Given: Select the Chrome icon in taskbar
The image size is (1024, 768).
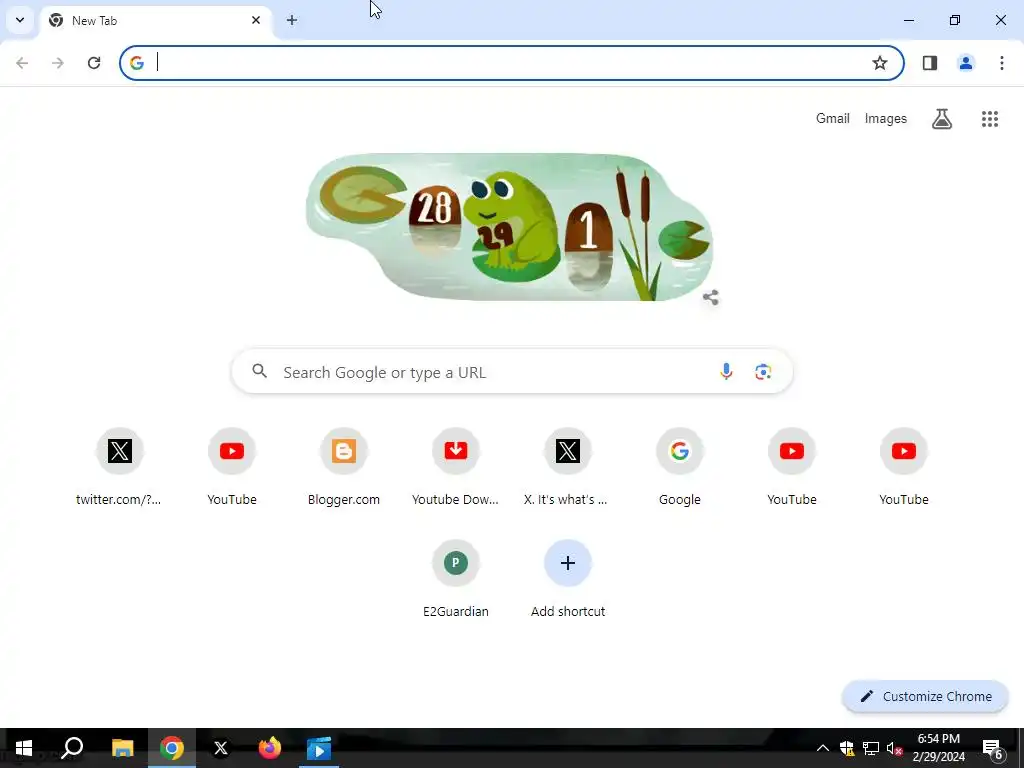Looking at the screenshot, I should (172, 748).
